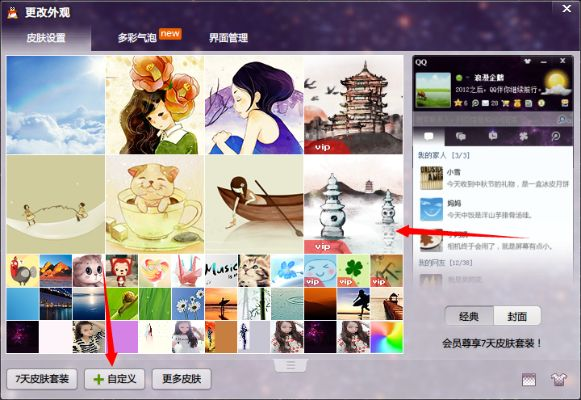This screenshot has height=400, width=581.
Task: Apply the green grass blades skin
Action: (x=155, y=304)
